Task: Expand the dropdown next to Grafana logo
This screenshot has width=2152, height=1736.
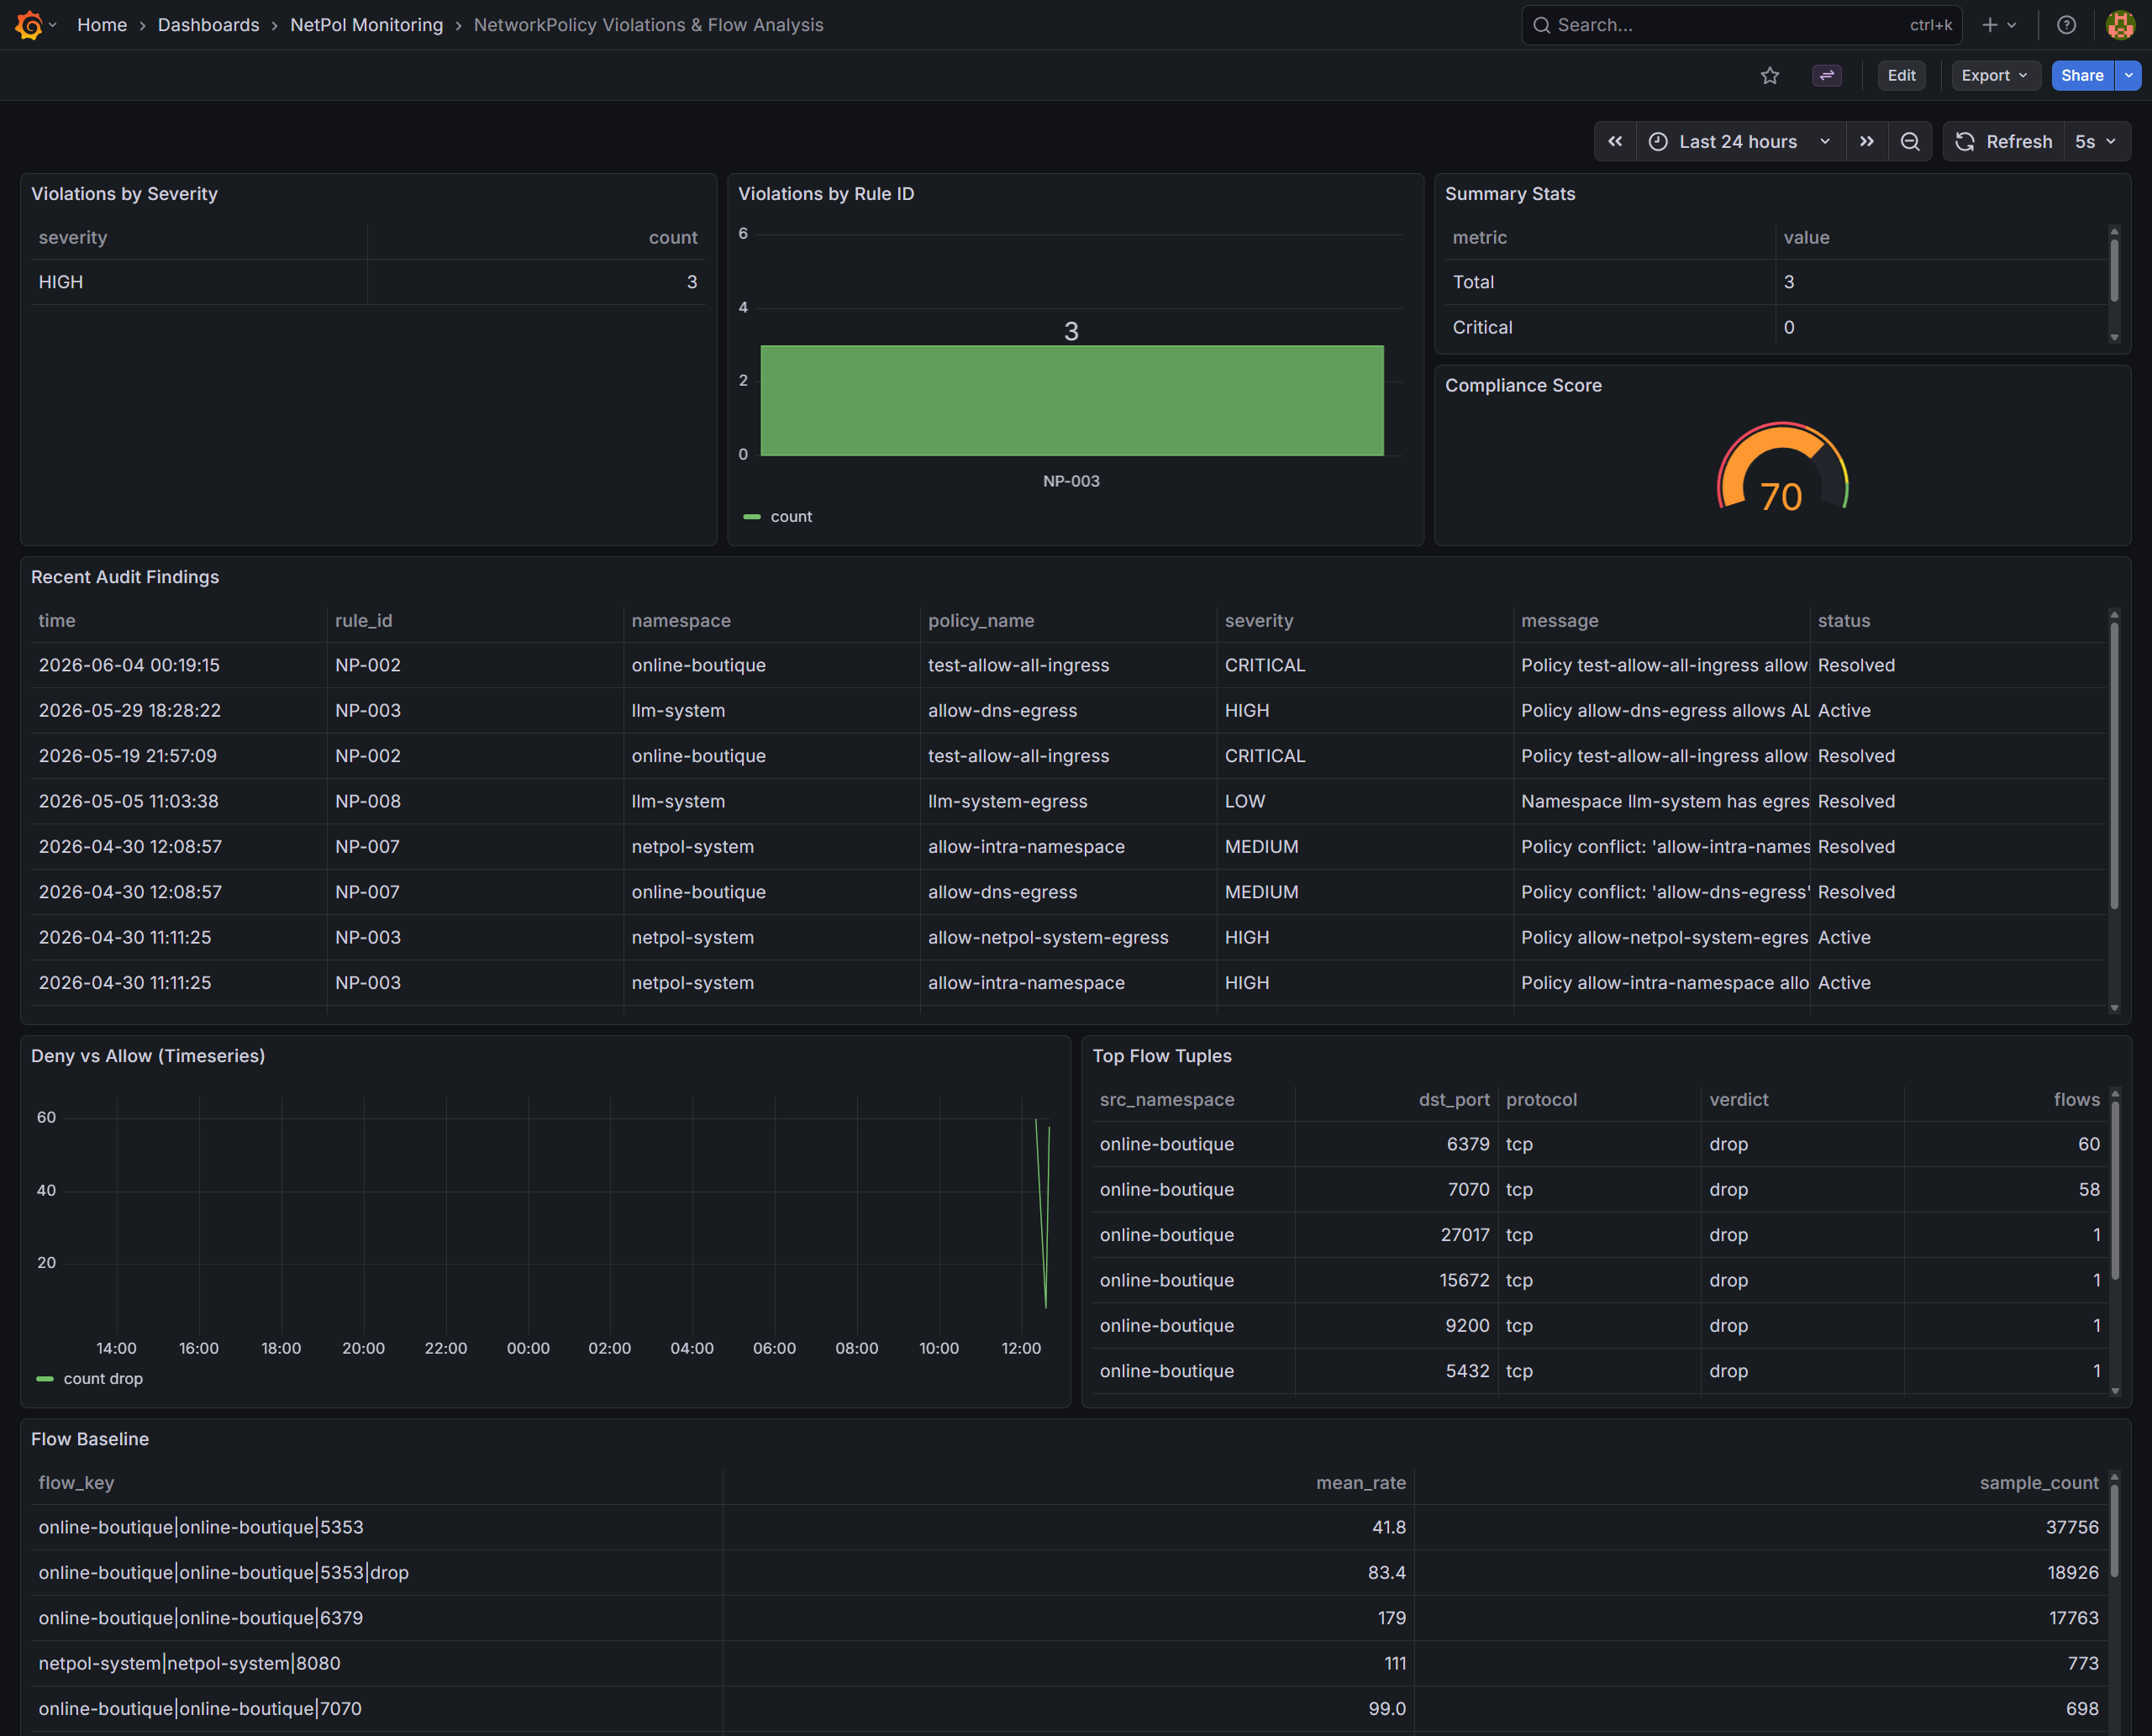Action: tap(53, 25)
